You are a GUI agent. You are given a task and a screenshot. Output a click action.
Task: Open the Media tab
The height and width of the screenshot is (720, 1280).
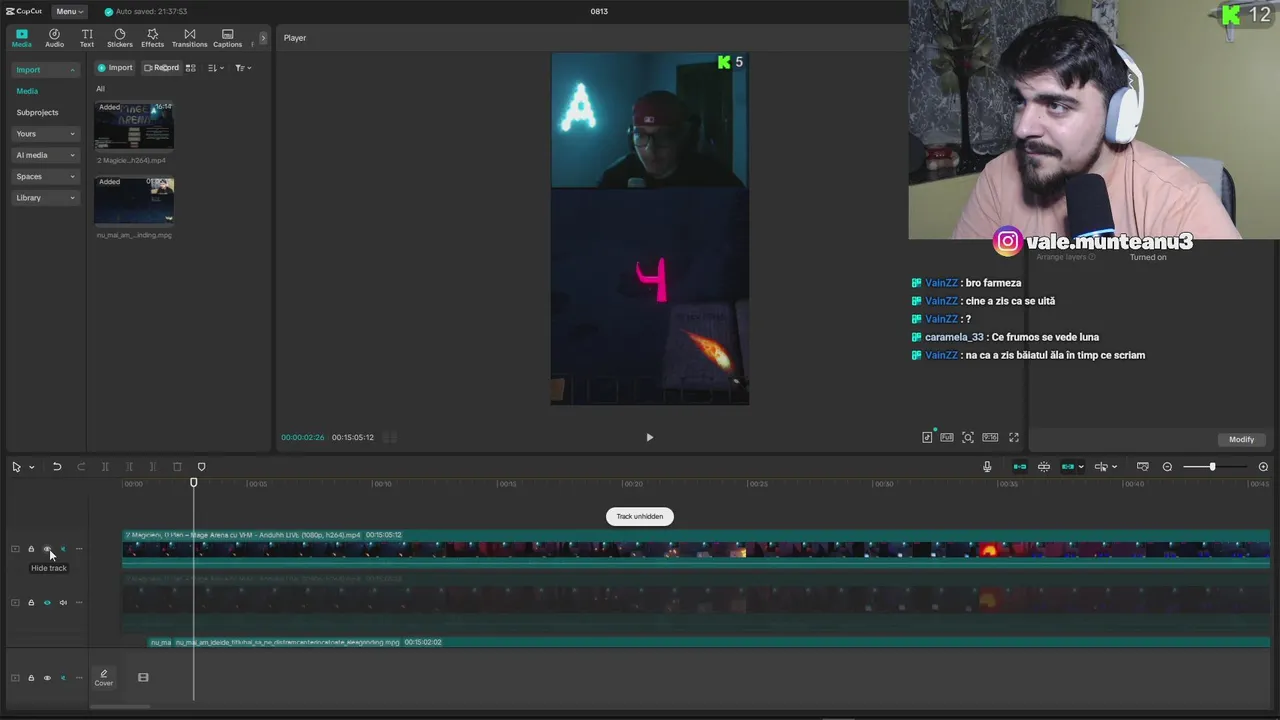pyautogui.click(x=22, y=38)
